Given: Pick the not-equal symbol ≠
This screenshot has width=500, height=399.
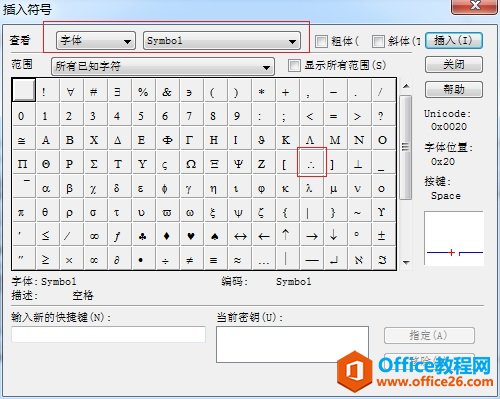Looking at the screenshot, I should (x=190, y=260).
